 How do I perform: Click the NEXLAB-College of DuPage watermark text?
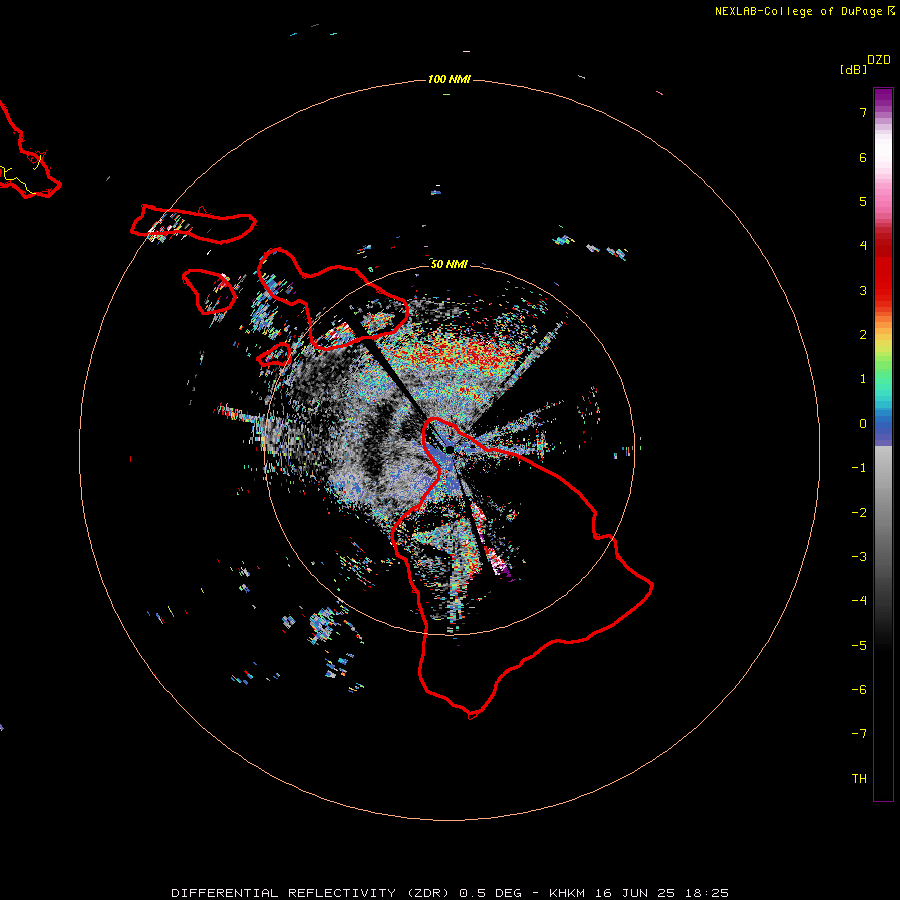(x=804, y=11)
